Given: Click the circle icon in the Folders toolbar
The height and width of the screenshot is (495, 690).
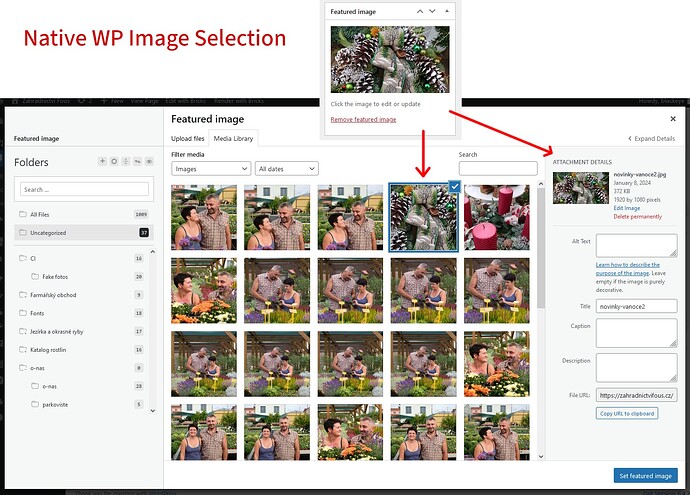Looking at the screenshot, I should 114,161.
